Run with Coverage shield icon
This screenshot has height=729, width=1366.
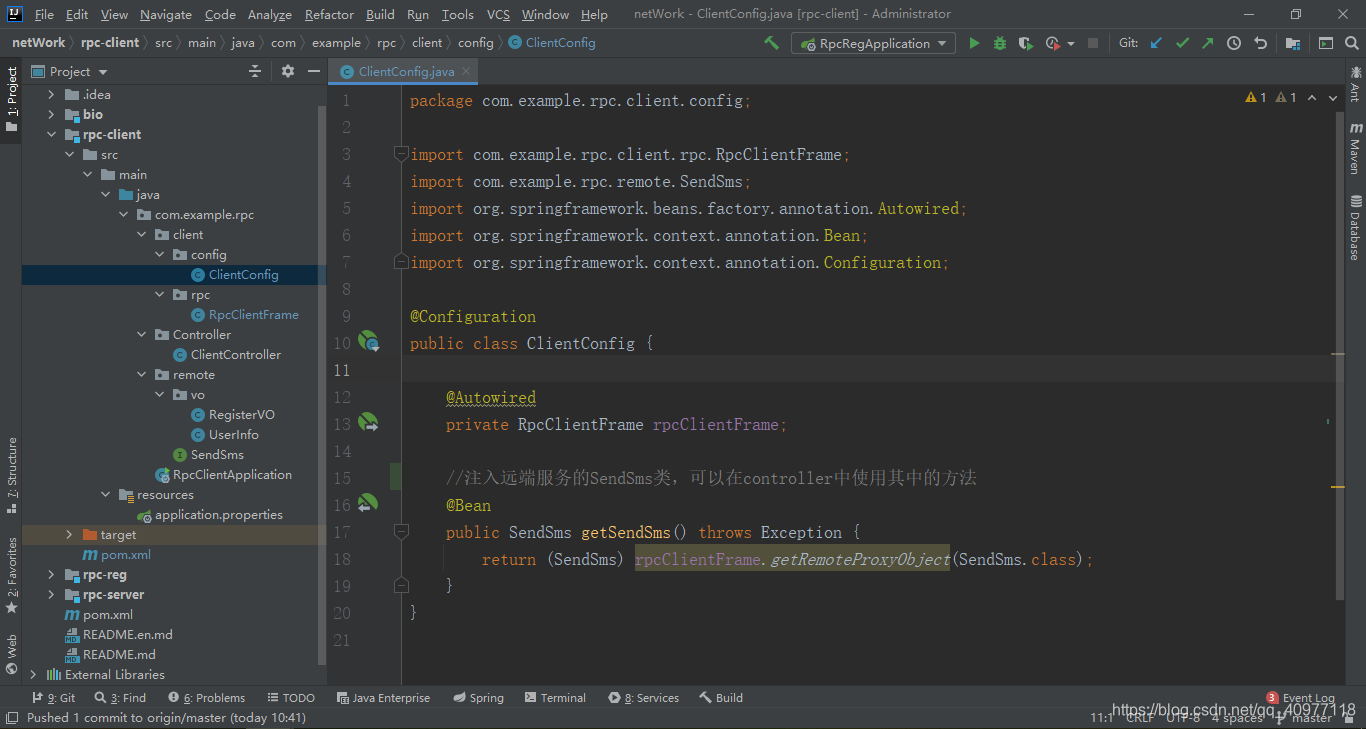pos(1025,43)
